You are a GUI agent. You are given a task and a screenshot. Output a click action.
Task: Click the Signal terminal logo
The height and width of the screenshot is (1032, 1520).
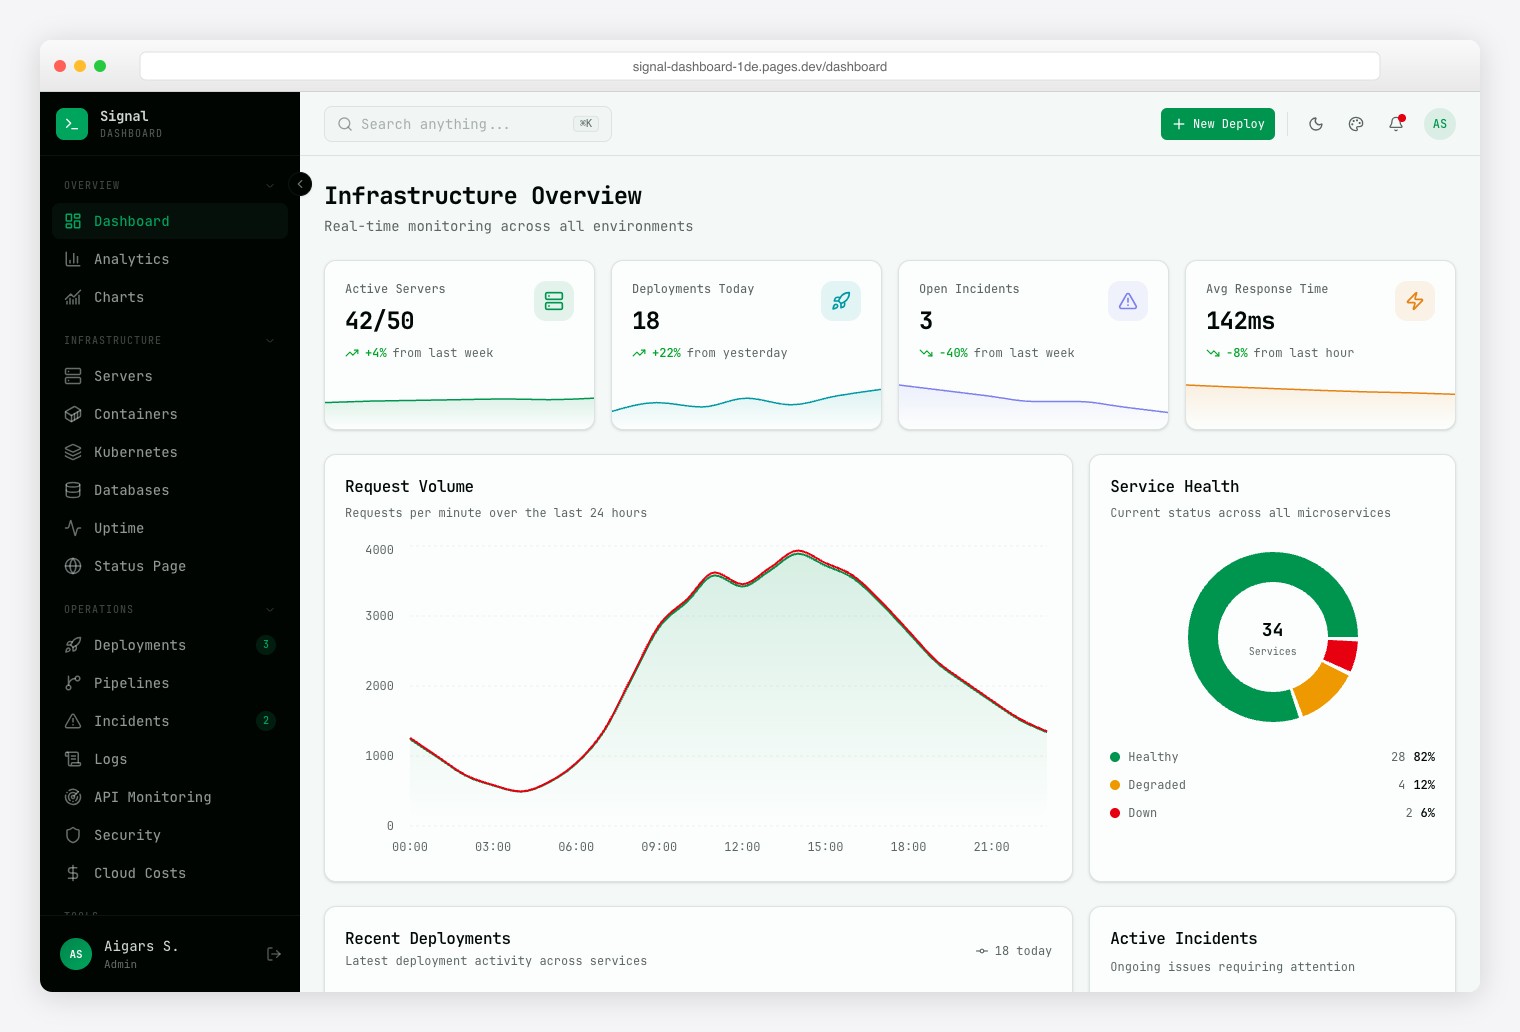pos(71,123)
